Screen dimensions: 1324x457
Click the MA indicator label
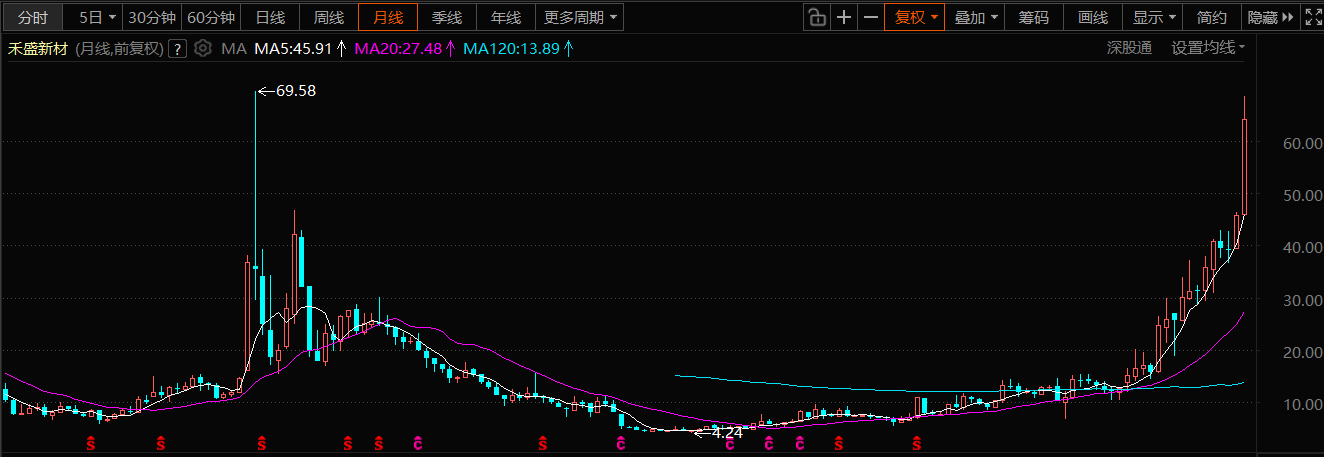(x=233, y=48)
